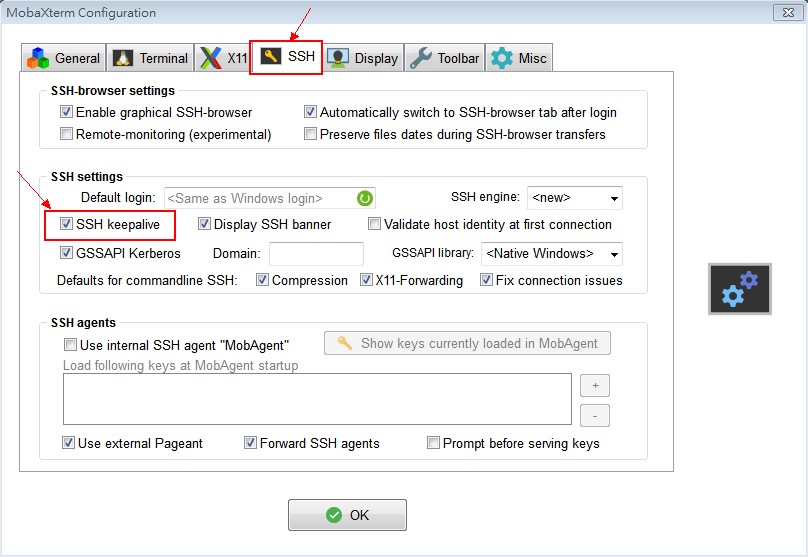Switch to the Display tab

(363, 58)
